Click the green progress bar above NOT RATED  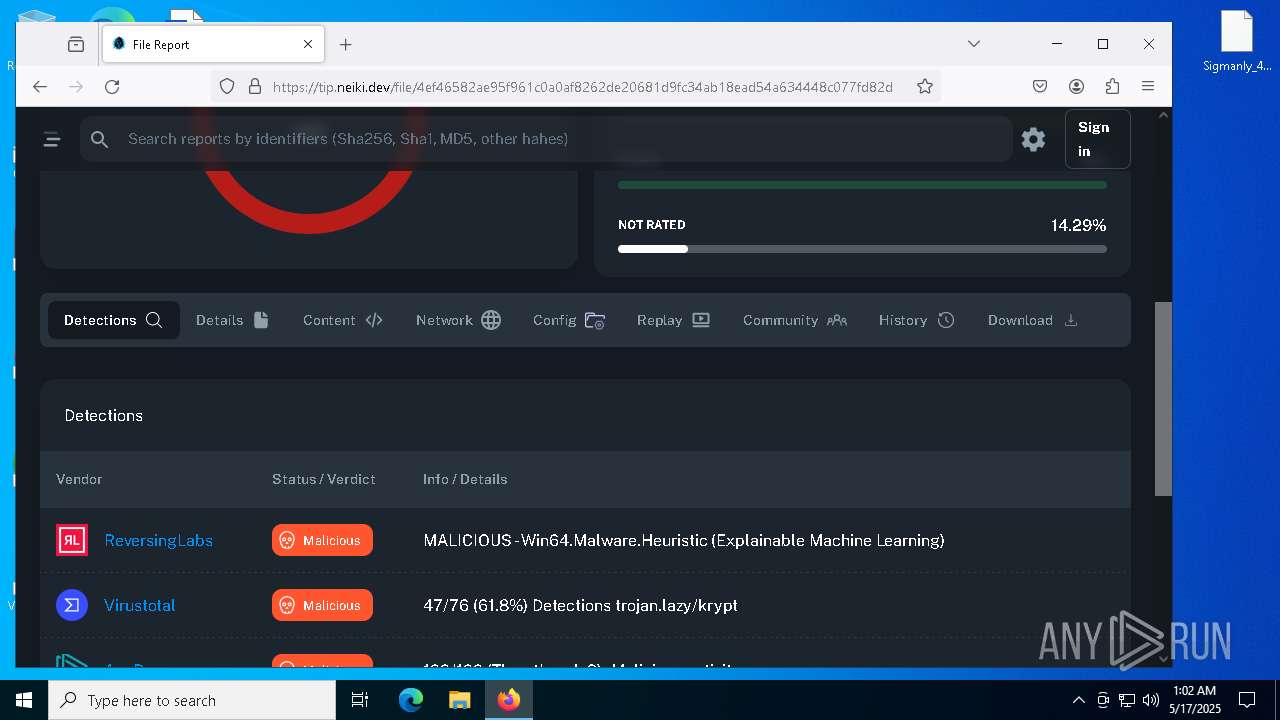point(862,185)
